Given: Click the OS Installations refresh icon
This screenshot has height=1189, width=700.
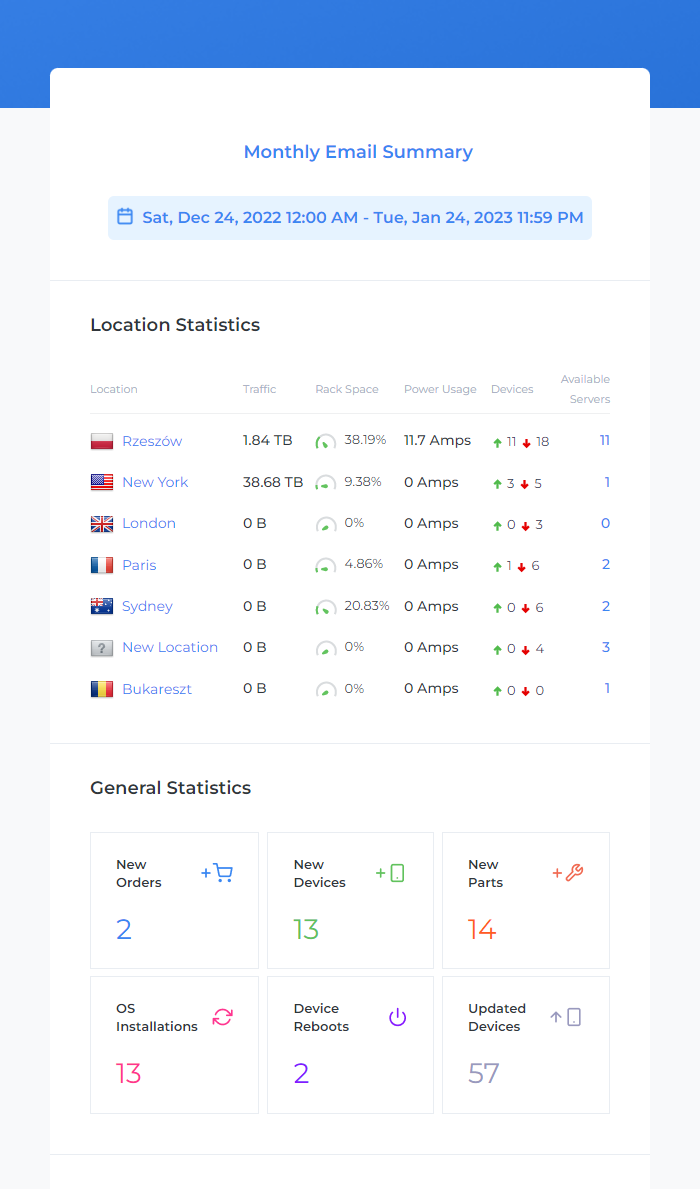Looking at the screenshot, I should point(222,1017).
